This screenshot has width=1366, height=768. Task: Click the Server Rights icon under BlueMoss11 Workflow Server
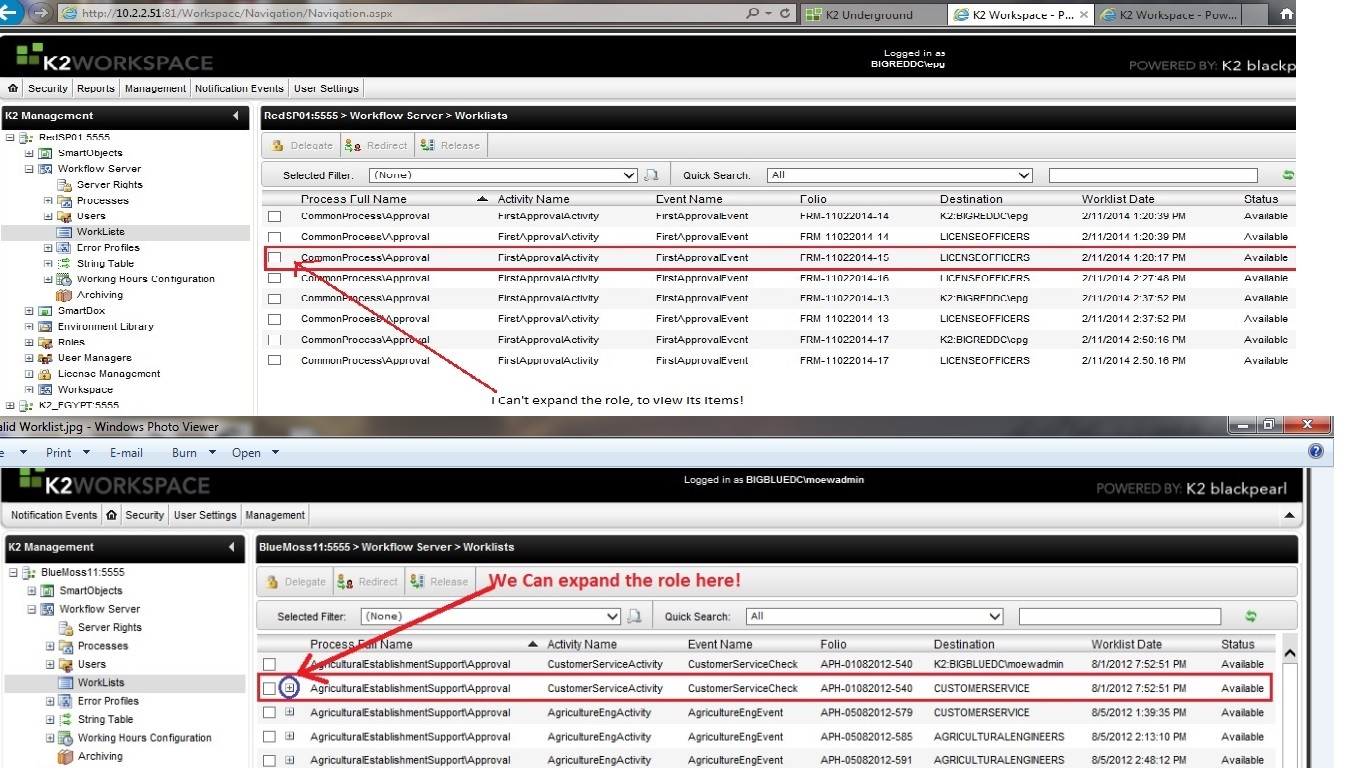[x=67, y=628]
